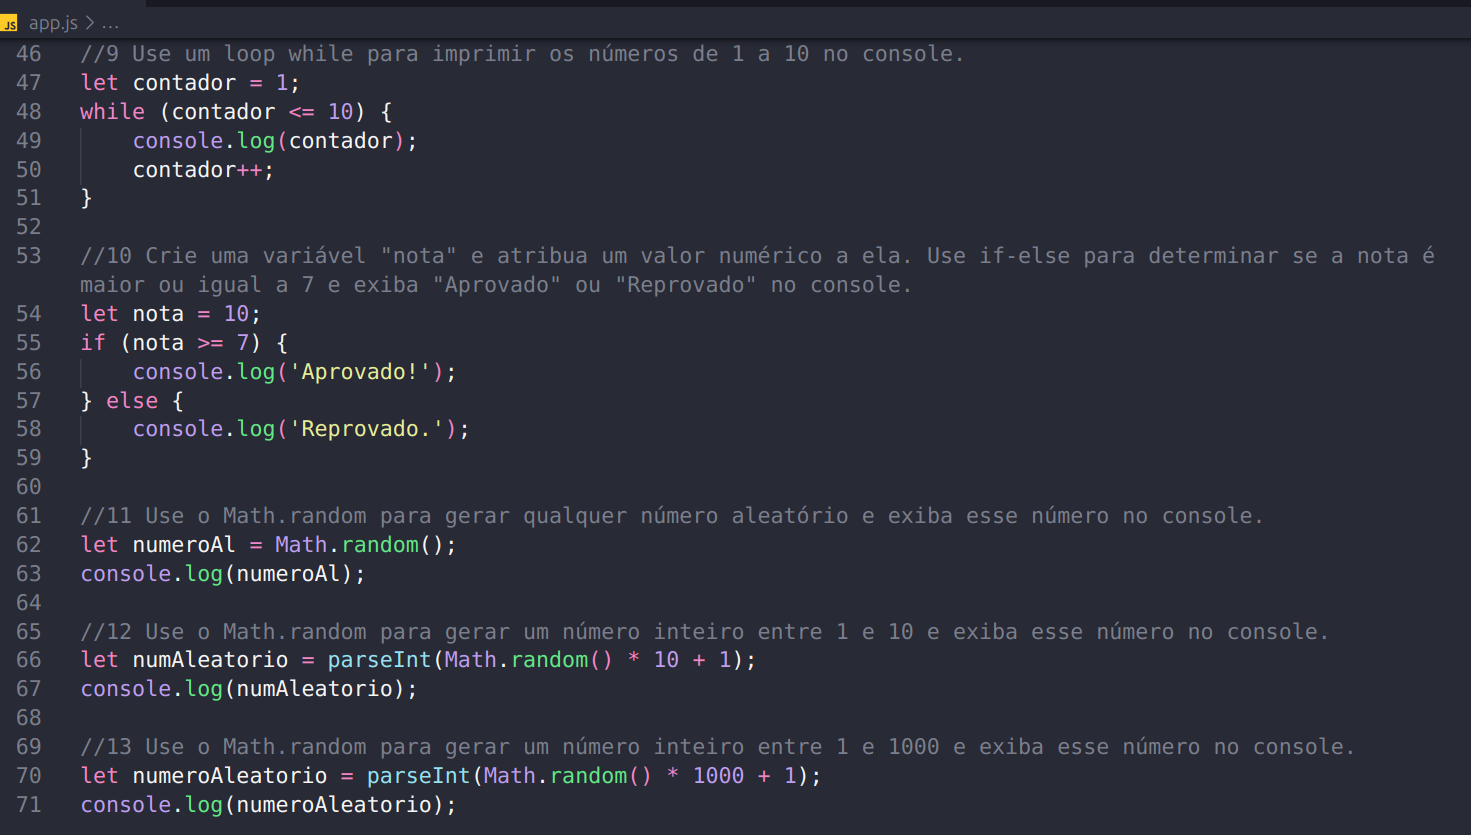1471x835 pixels.
Task: Click the 'Math' identifier on line 62
Action: tap(301, 545)
